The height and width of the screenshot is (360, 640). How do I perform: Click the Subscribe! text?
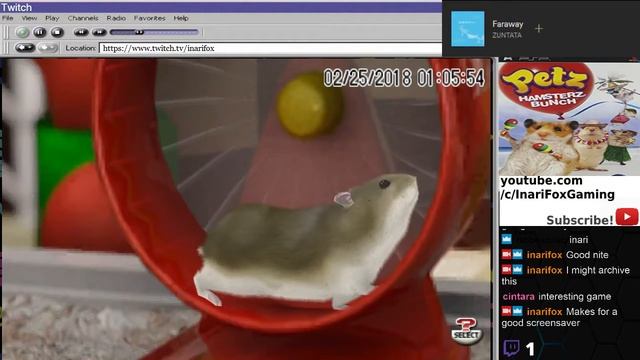coord(580,220)
